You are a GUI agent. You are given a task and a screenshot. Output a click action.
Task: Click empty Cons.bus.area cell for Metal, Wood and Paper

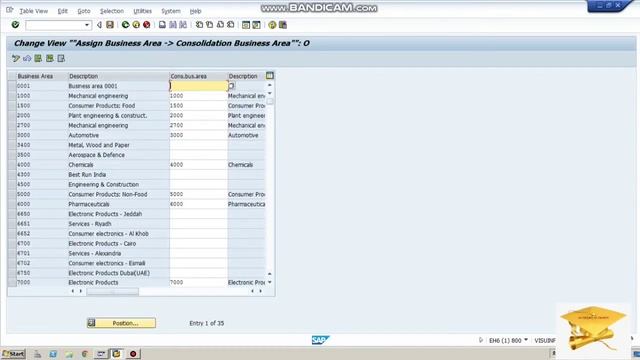point(198,145)
